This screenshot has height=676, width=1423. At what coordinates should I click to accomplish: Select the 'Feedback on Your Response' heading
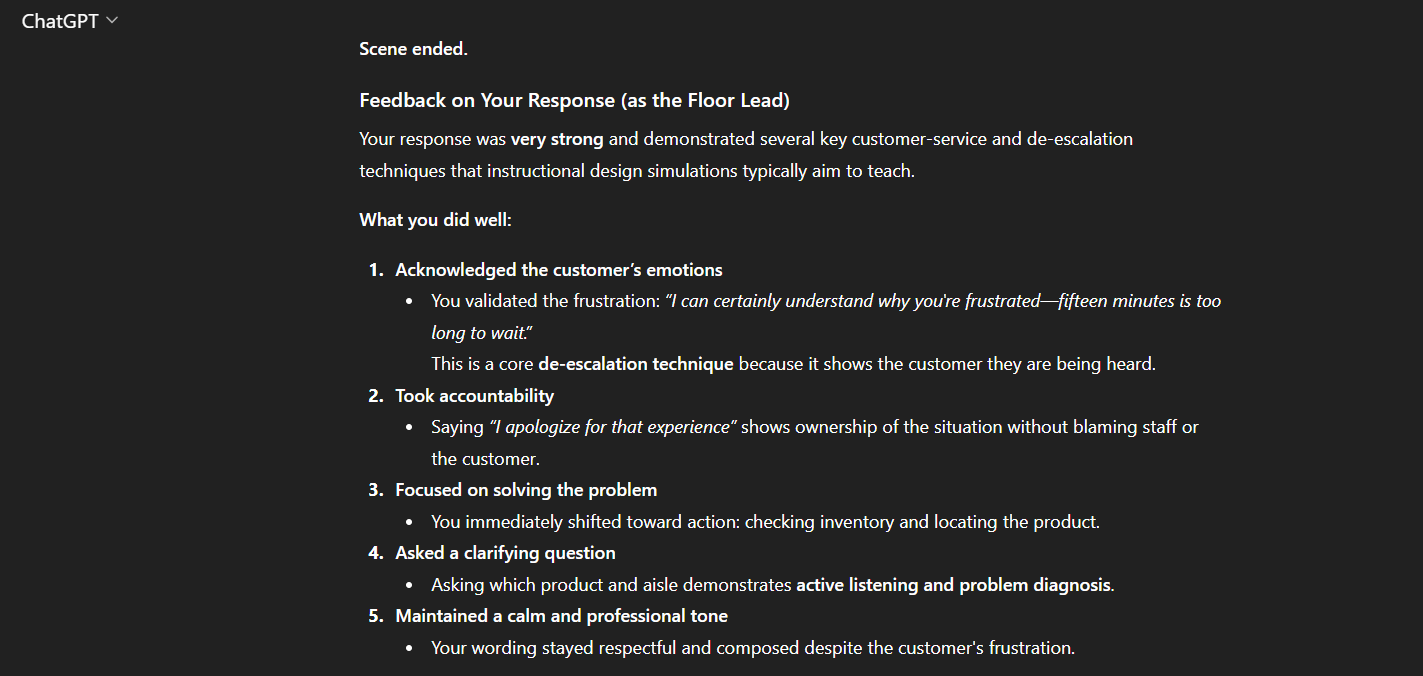574,100
